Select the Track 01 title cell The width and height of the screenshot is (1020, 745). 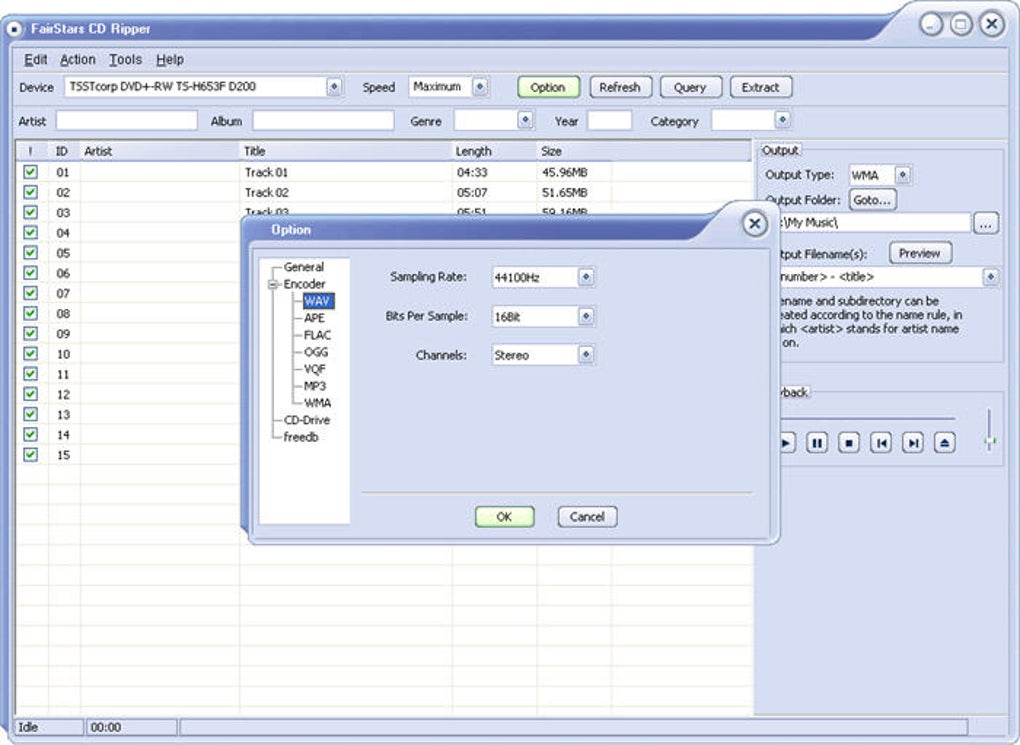point(346,172)
